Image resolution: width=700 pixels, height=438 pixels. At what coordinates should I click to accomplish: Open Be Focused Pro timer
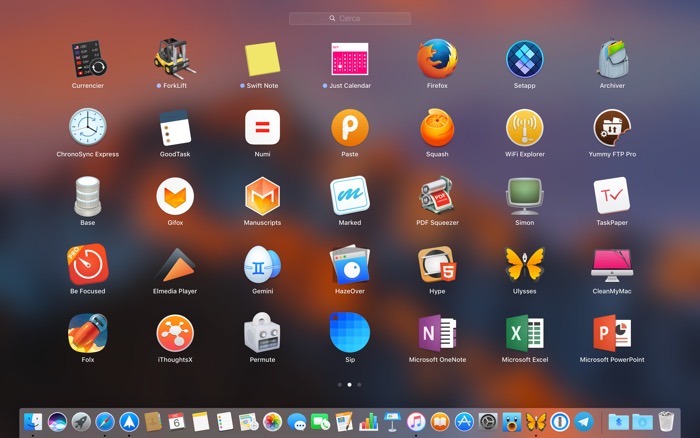pos(88,264)
